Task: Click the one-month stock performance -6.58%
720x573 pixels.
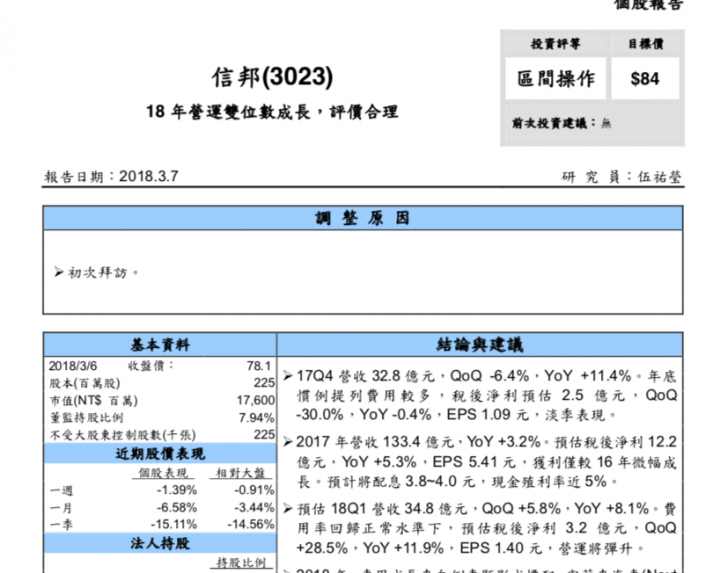Action: click(x=177, y=507)
